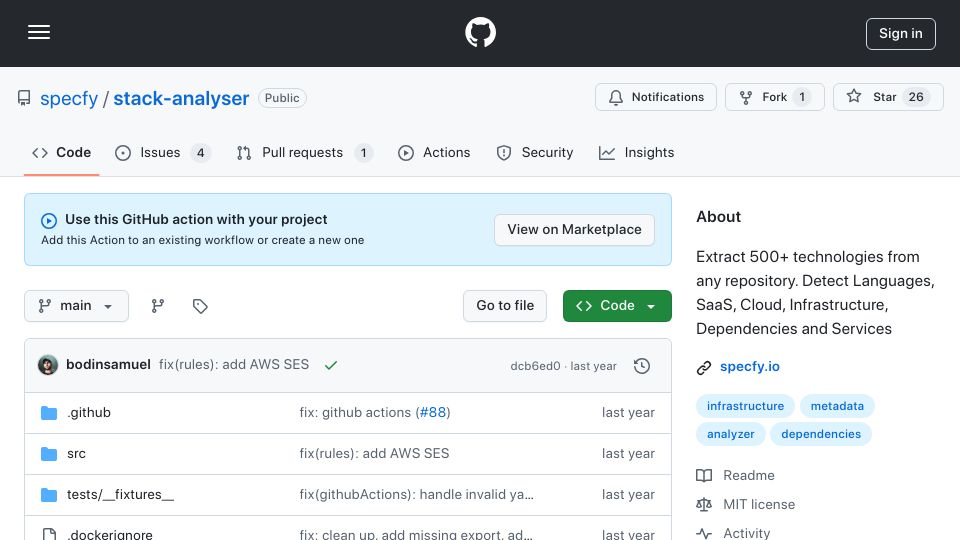Open bodinsamuel's avatar
The width and height of the screenshot is (960, 540).
pyautogui.click(x=48, y=365)
